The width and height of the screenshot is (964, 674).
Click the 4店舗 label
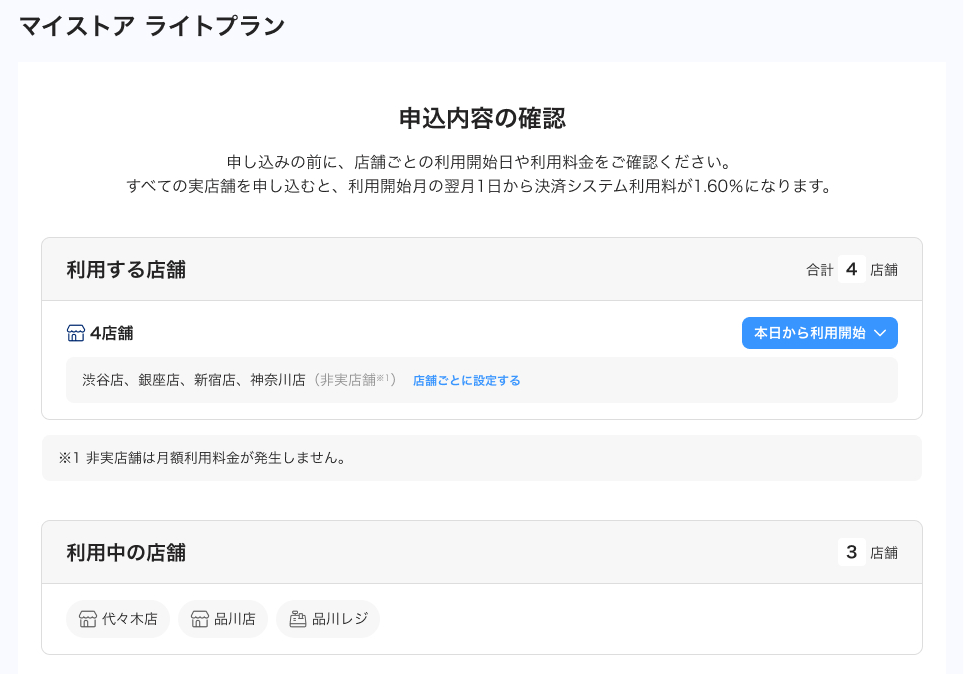(111, 333)
